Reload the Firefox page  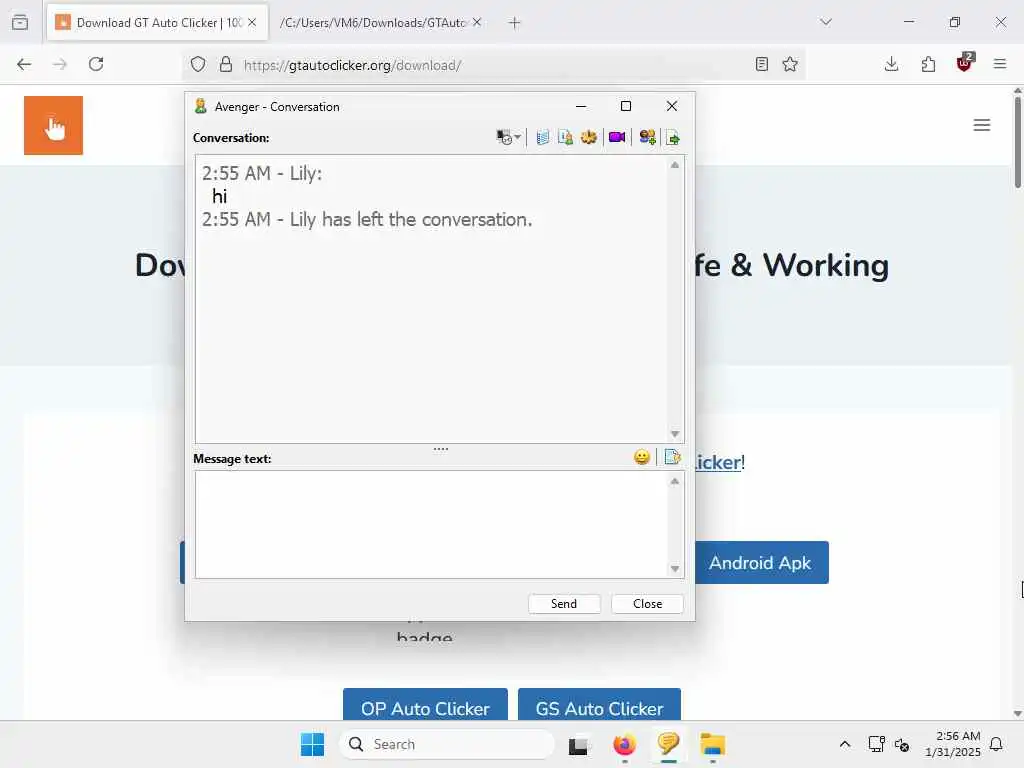(96, 64)
